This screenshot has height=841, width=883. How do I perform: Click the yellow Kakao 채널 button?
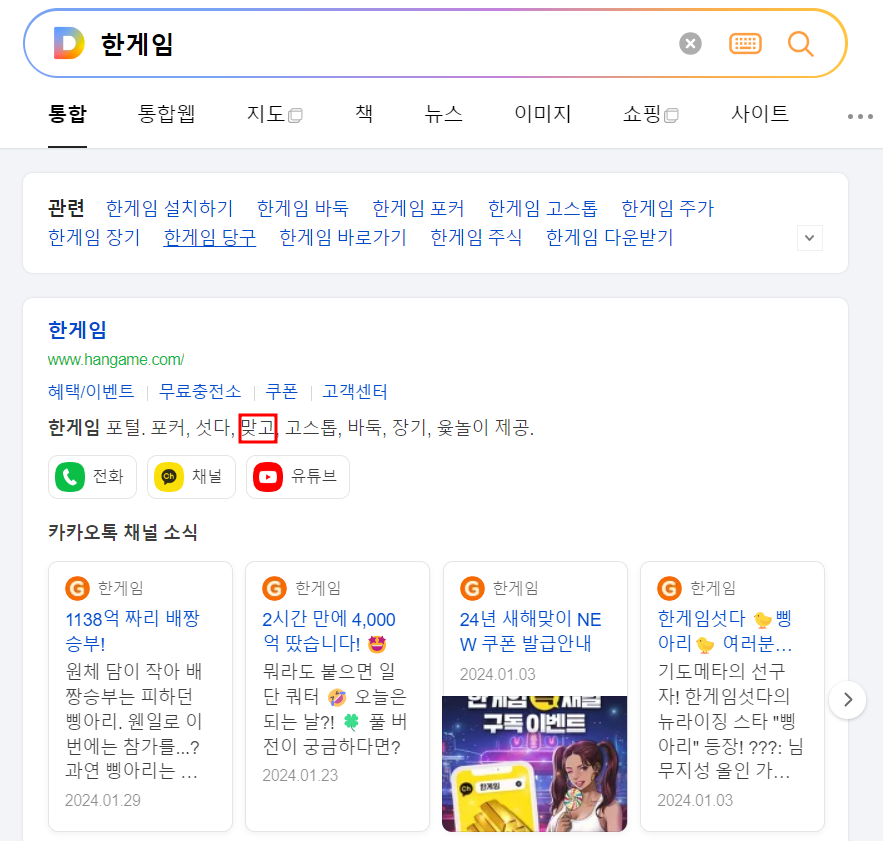coord(191,477)
